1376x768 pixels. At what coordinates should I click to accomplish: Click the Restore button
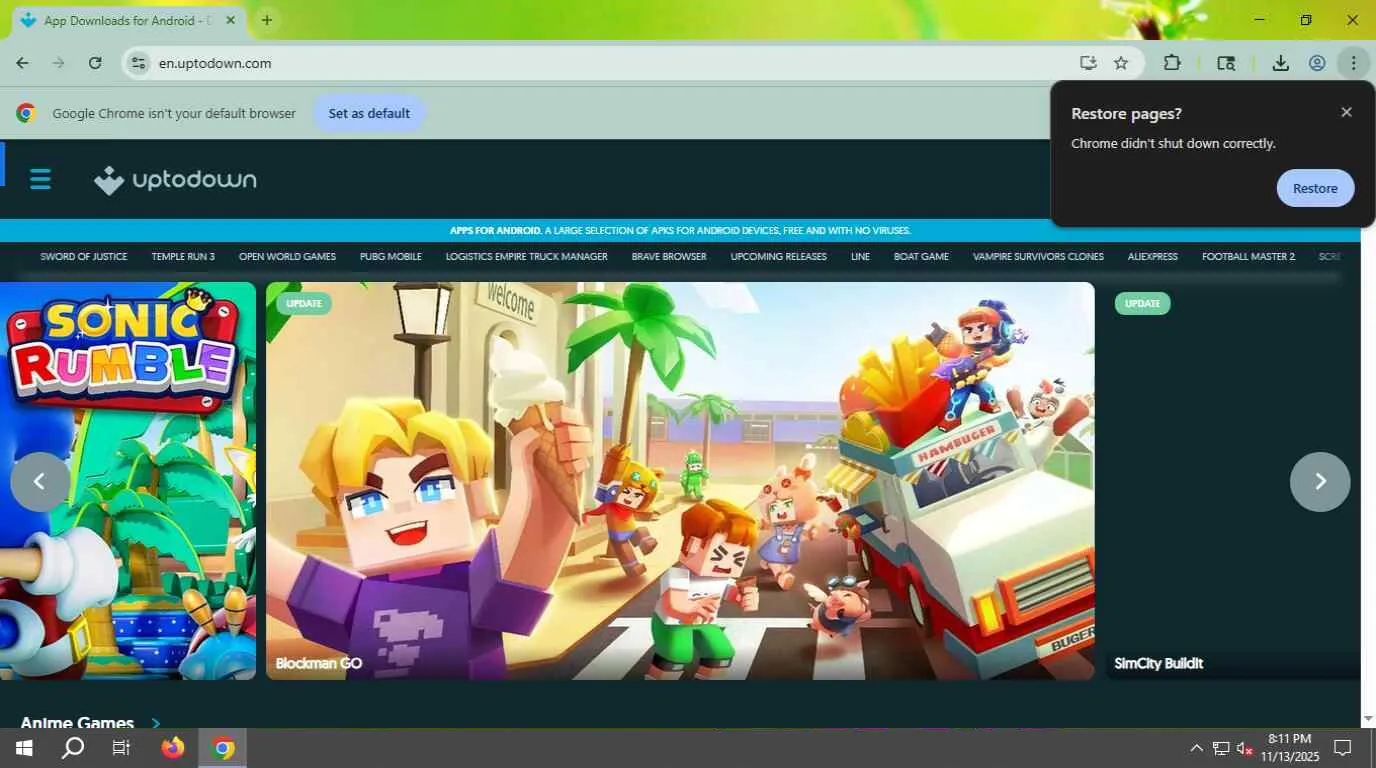pyautogui.click(x=1315, y=188)
